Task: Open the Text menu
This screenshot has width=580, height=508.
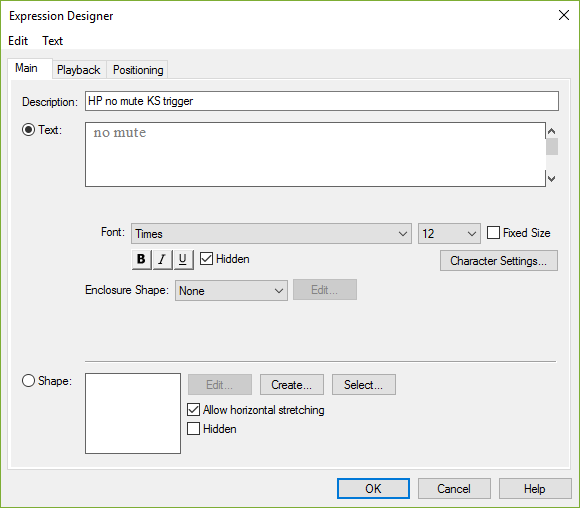Action: coord(53,41)
